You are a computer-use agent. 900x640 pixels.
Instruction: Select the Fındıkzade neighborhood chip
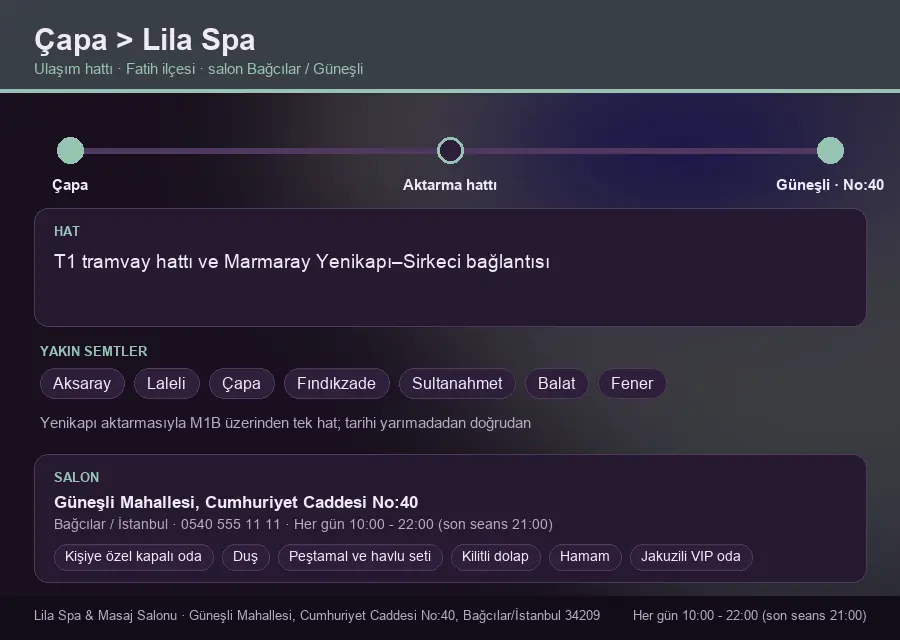[x=336, y=383]
